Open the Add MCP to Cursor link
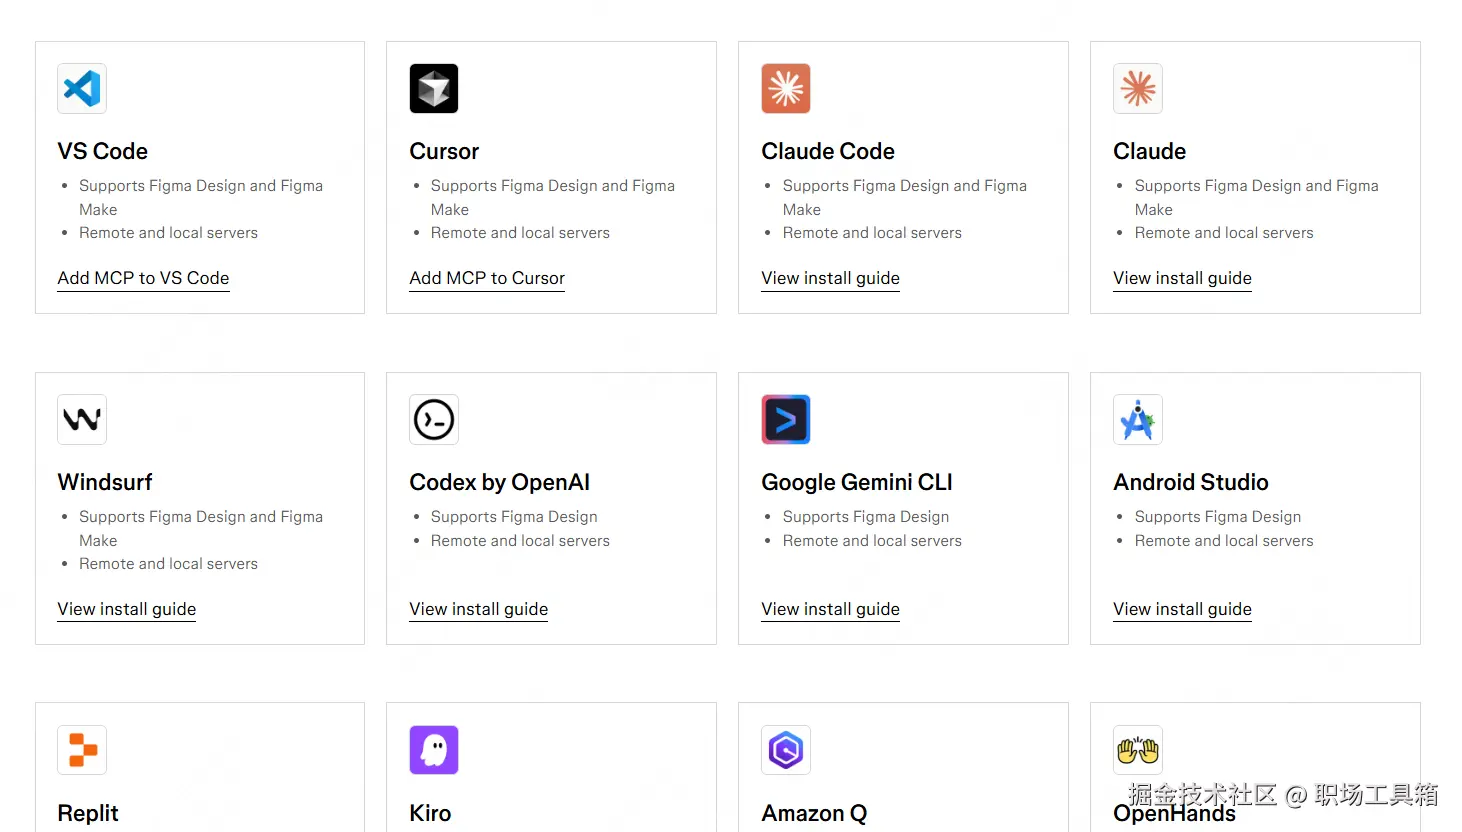The height and width of the screenshot is (832, 1462). click(x=487, y=278)
